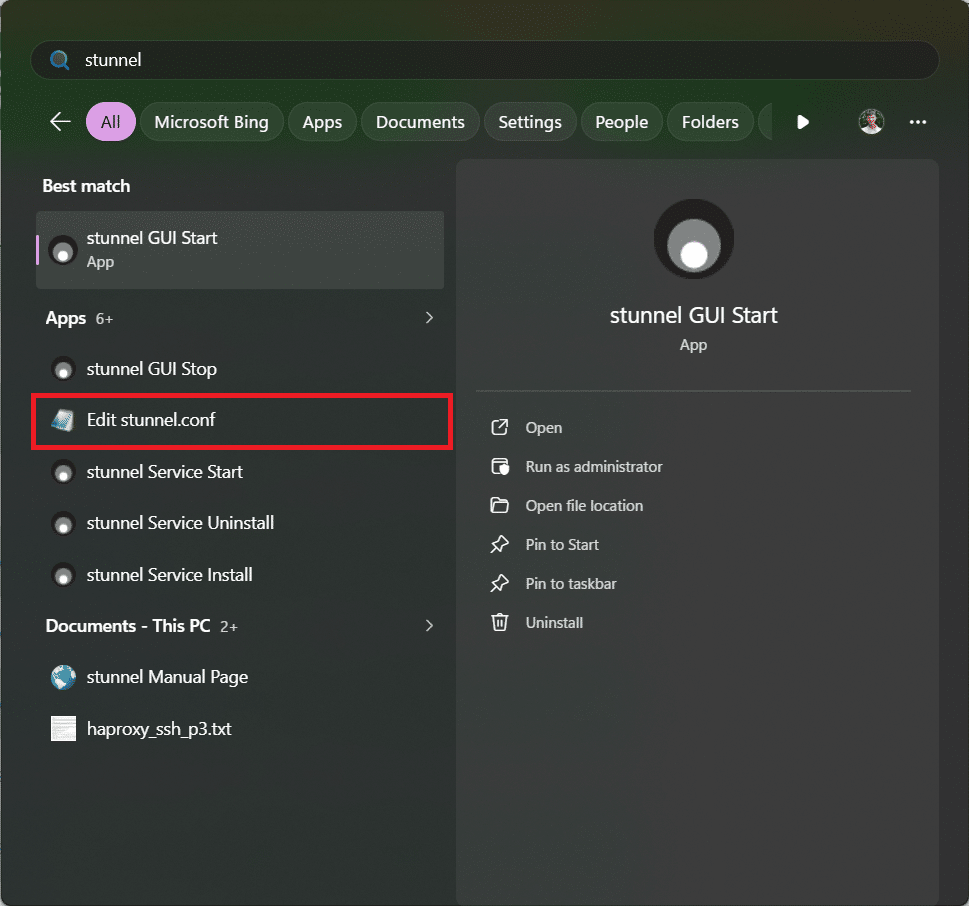Screen dimensions: 969x906
Task: Open Edit stunnel.conf notepad icon
Action: (63, 420)
